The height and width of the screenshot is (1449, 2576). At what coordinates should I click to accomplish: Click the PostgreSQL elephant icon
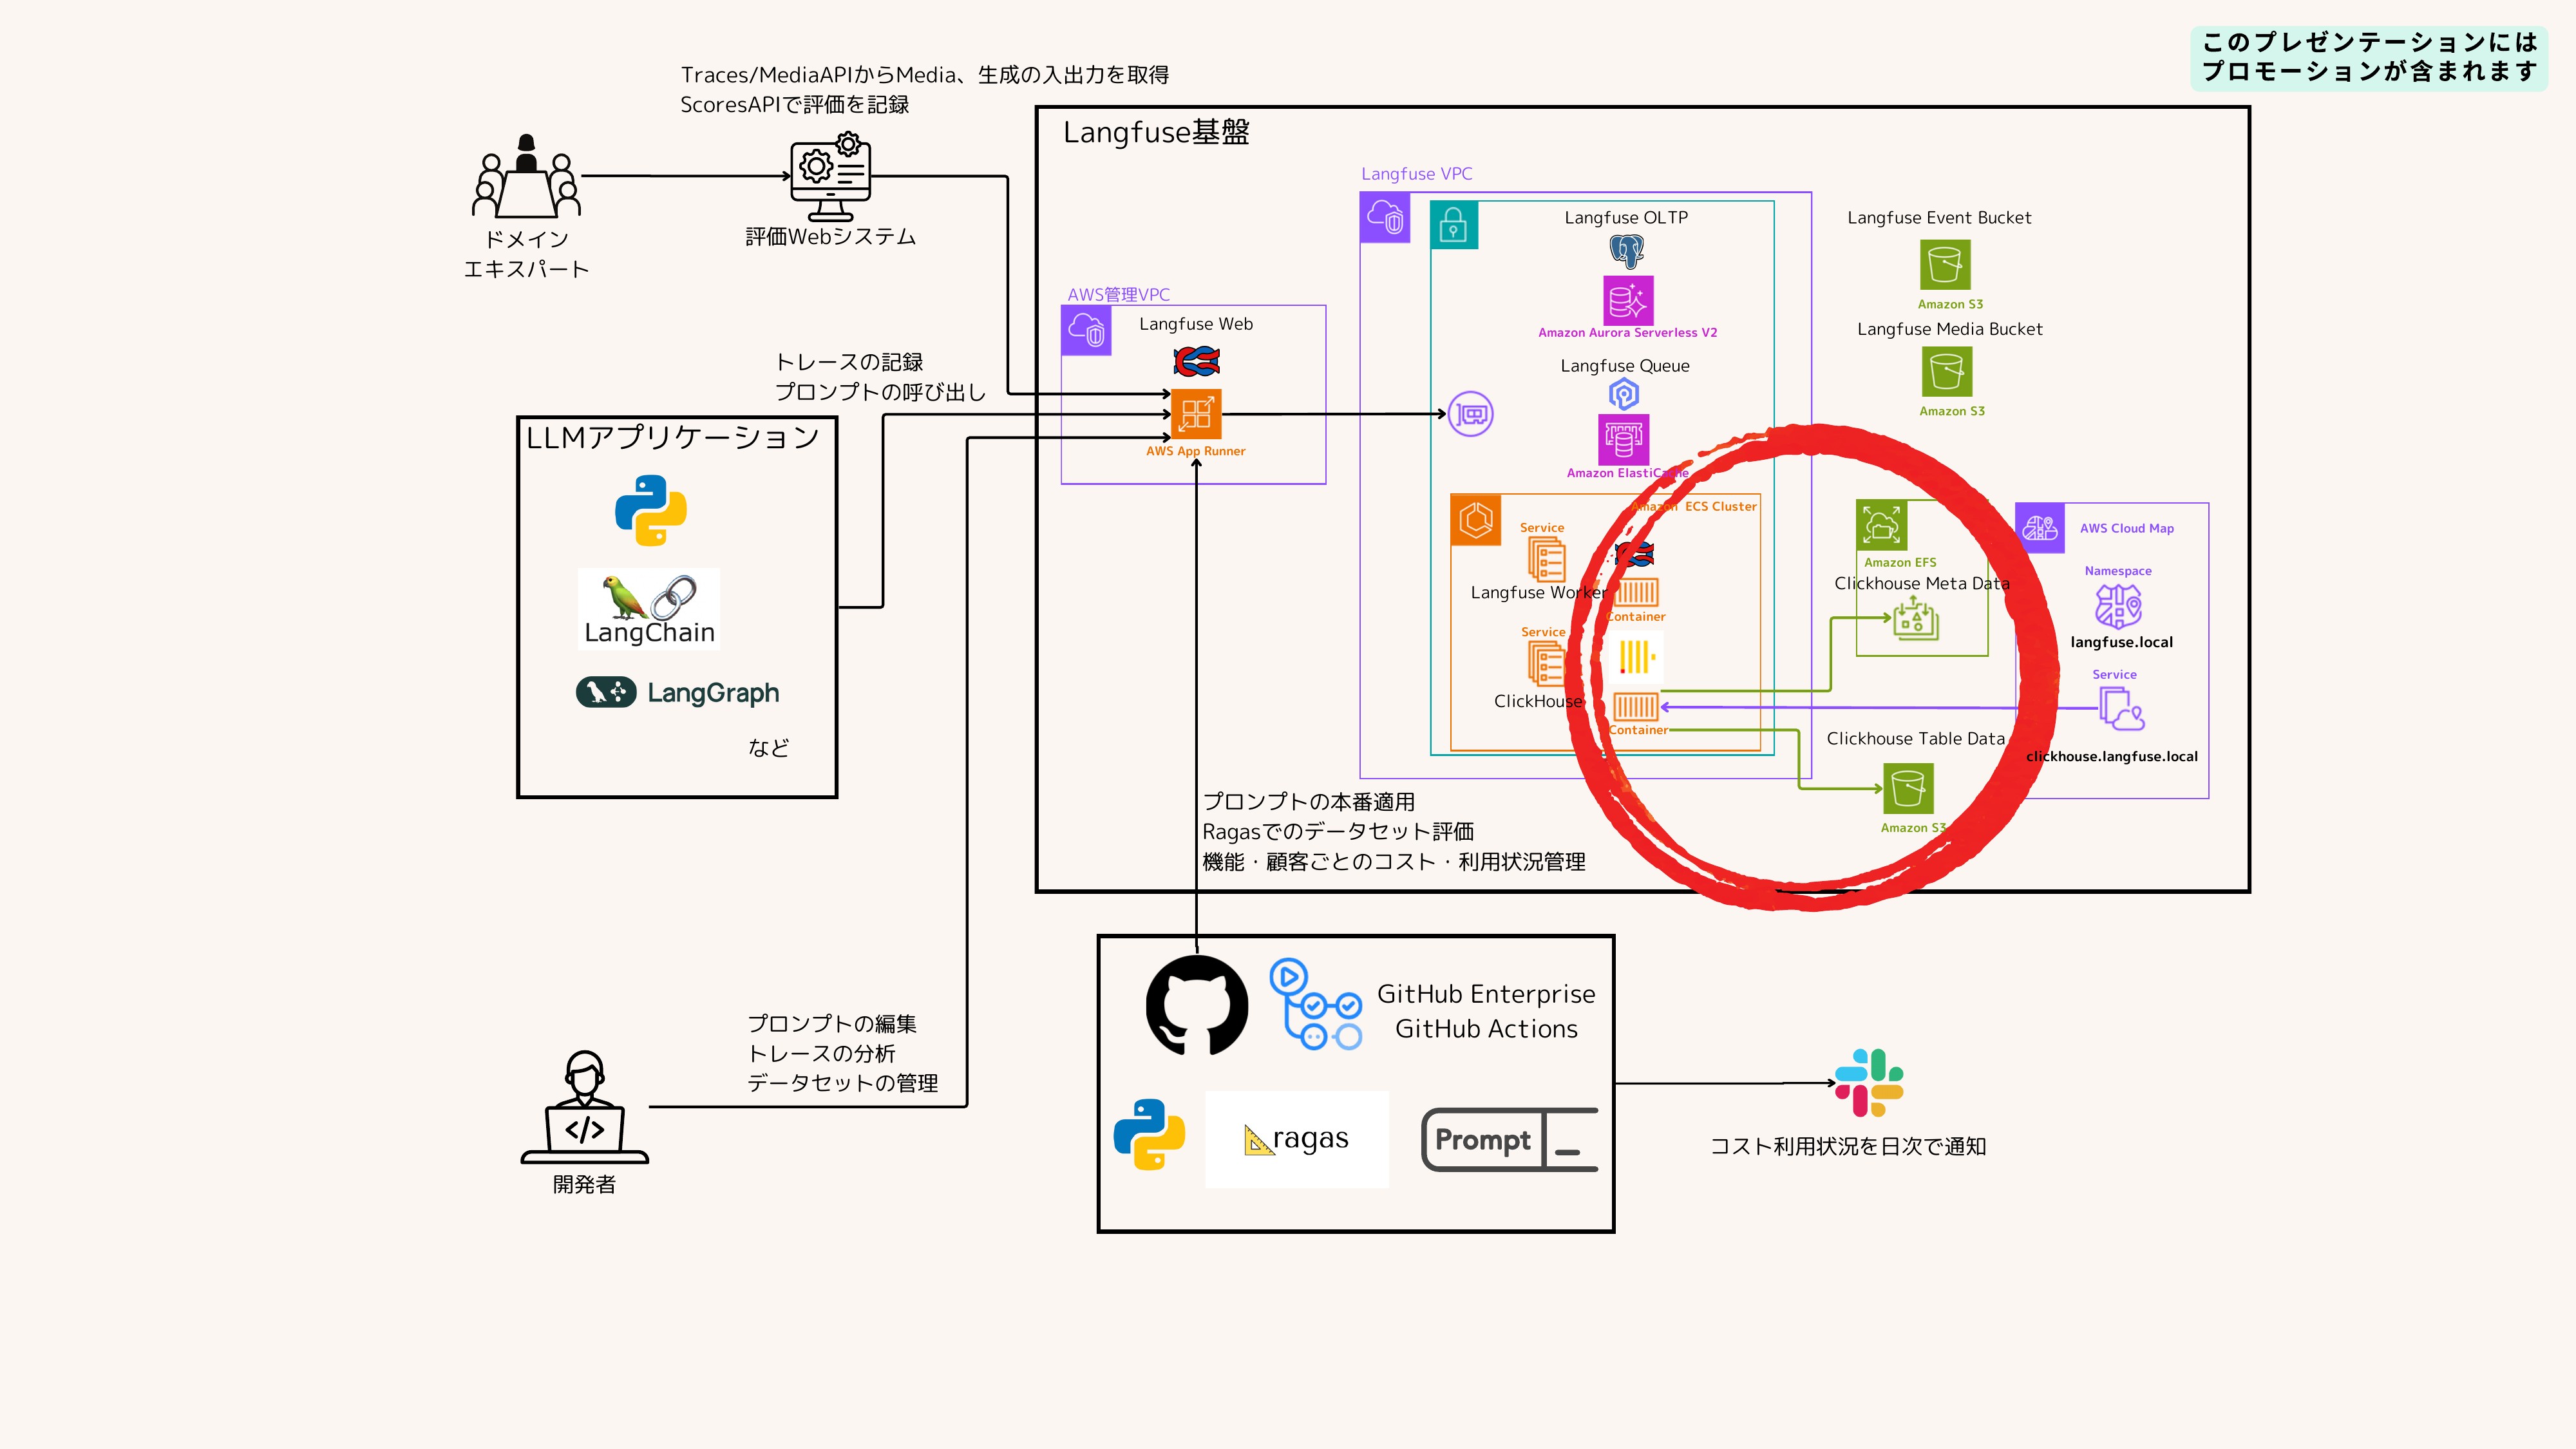1627,251
